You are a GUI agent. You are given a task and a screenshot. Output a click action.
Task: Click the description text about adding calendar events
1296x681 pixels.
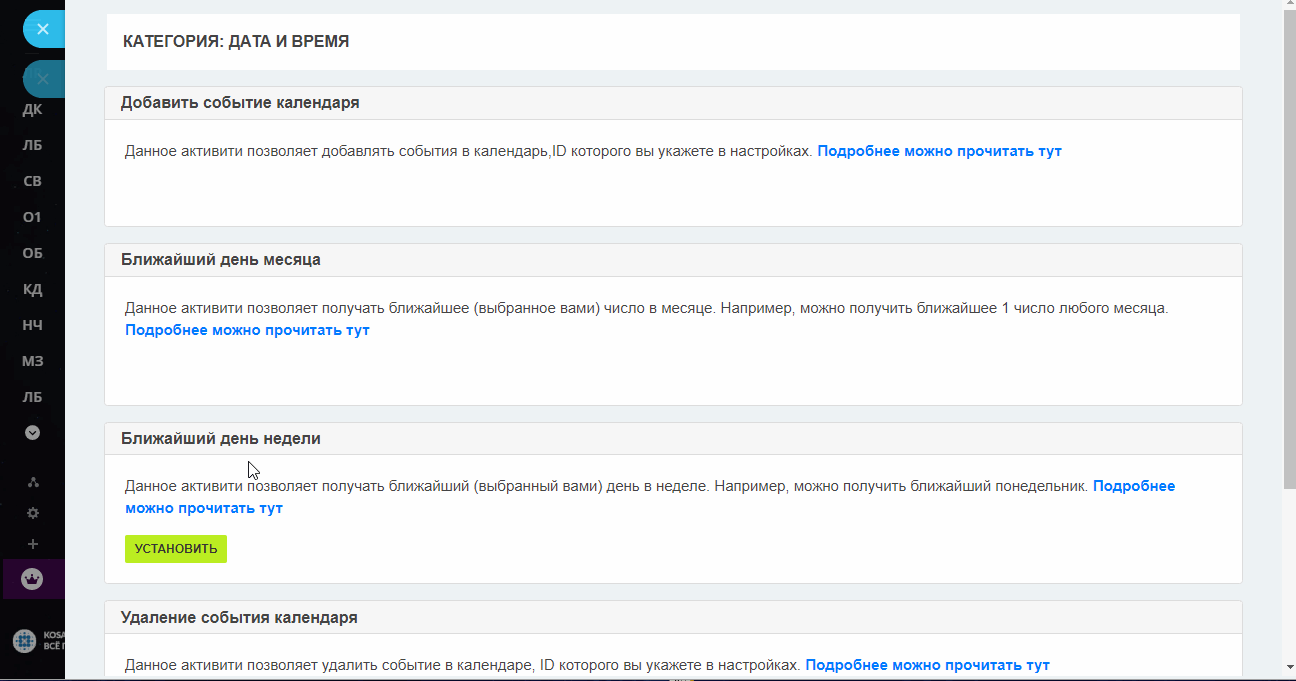[x=468, y=151]
